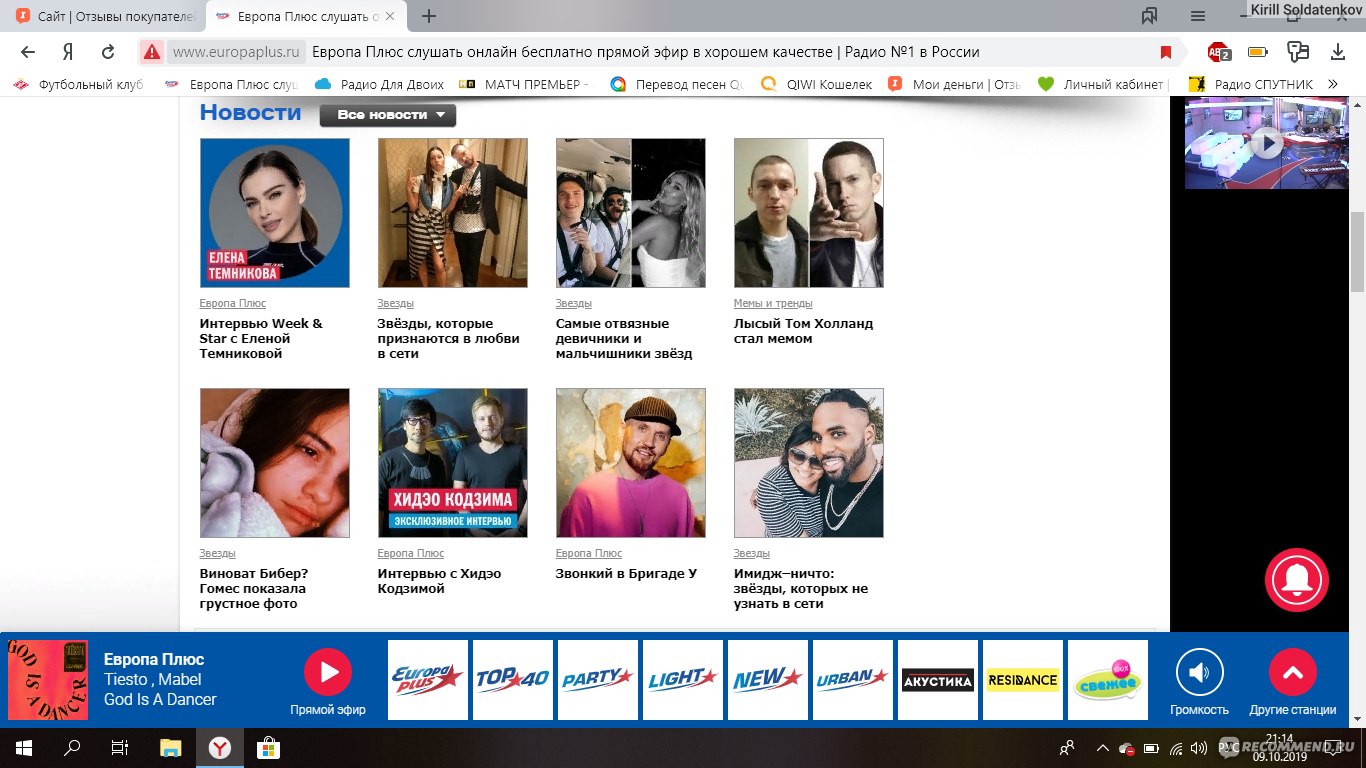
Task: Click the security warning icon in address bar
Action: (151, 52)
